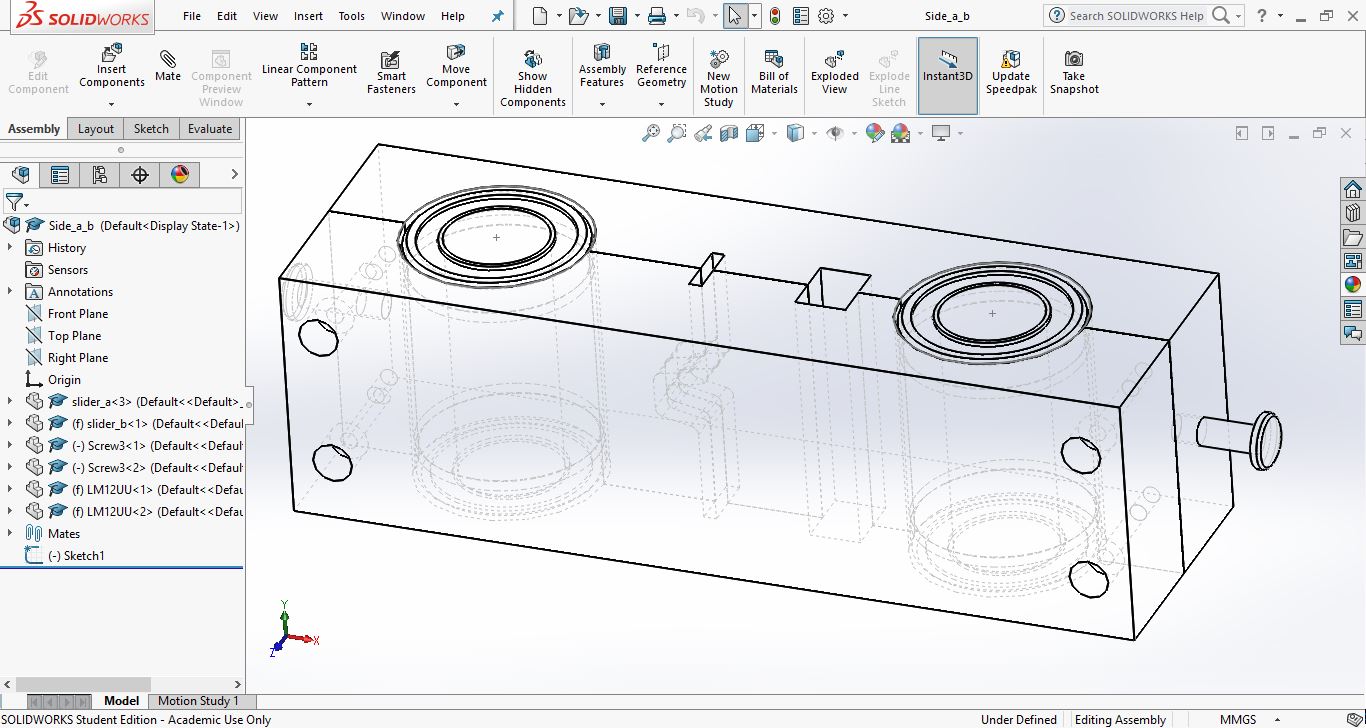
Task: Select Sensors in the feature tree
Action: (67, 269)
